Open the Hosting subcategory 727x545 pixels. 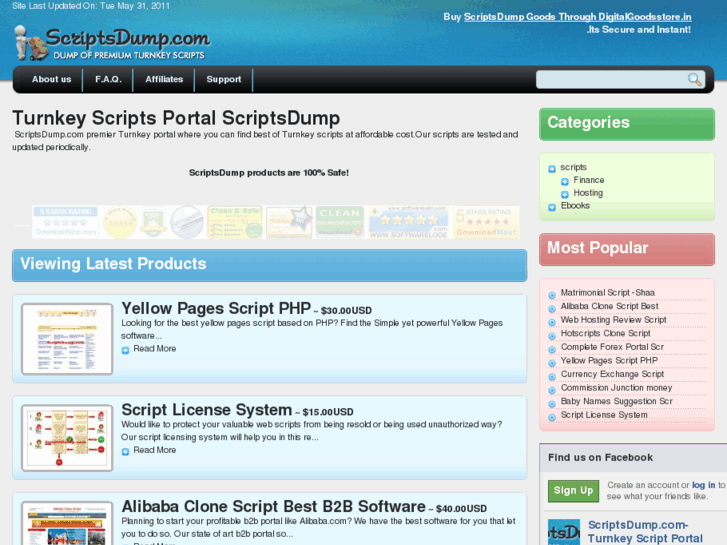coord(588,193)
